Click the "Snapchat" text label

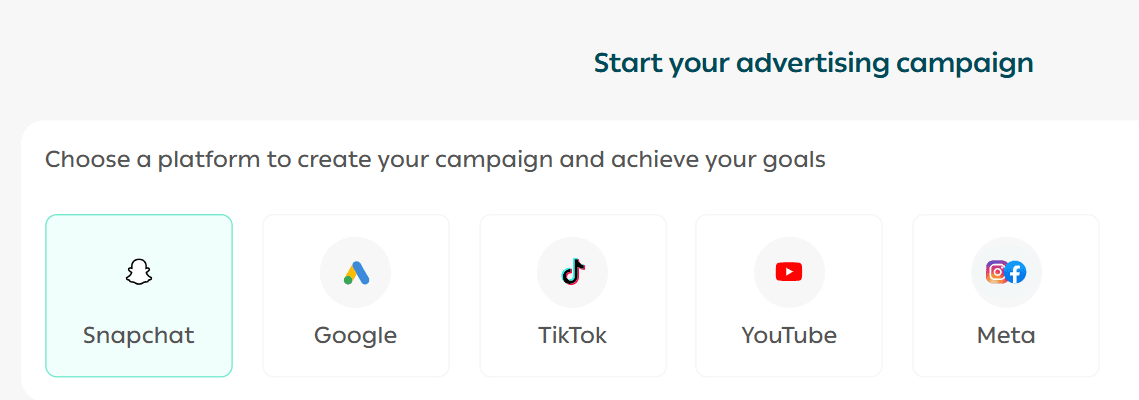[138, 335]
